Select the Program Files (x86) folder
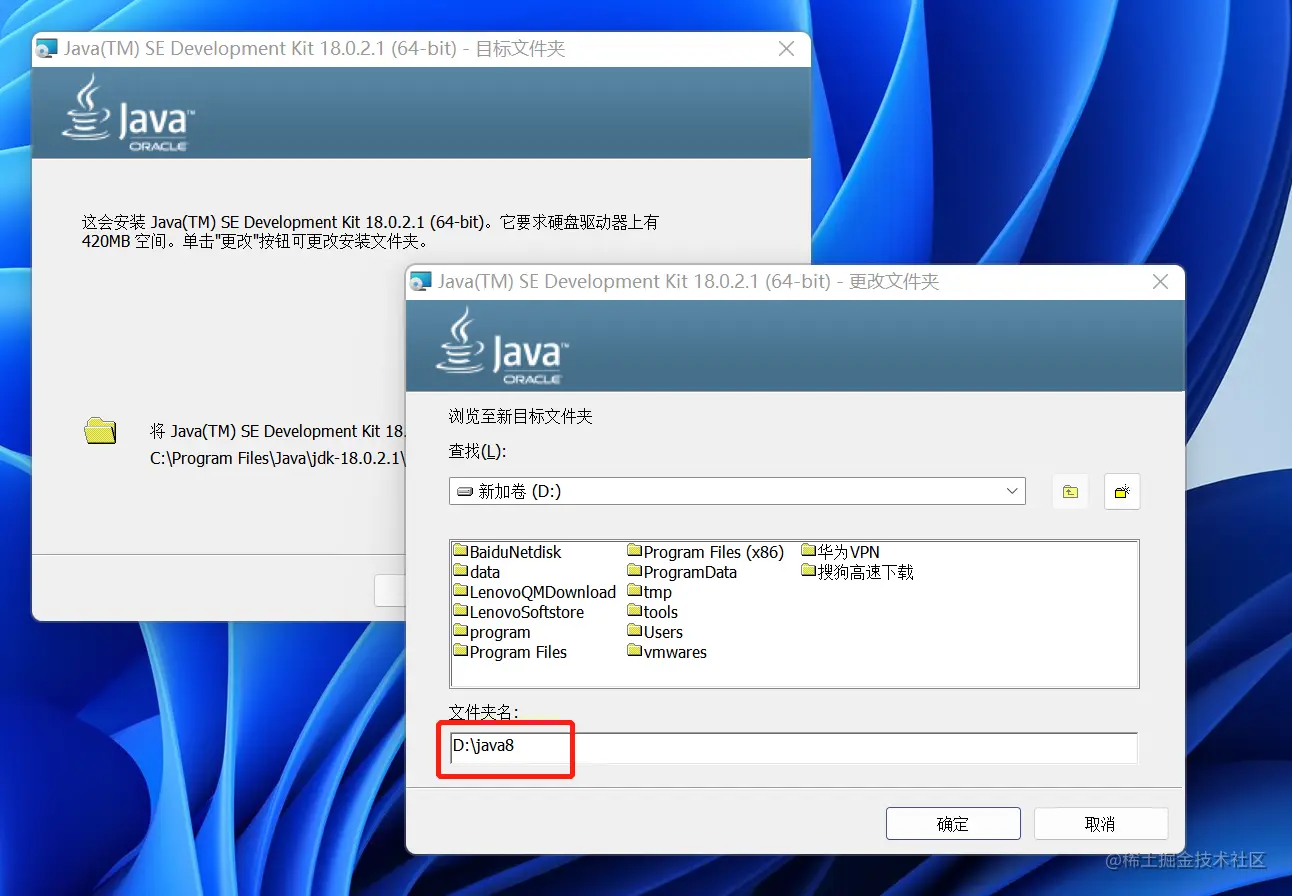The image size is (1292, 896). click(x=706, y=552)
